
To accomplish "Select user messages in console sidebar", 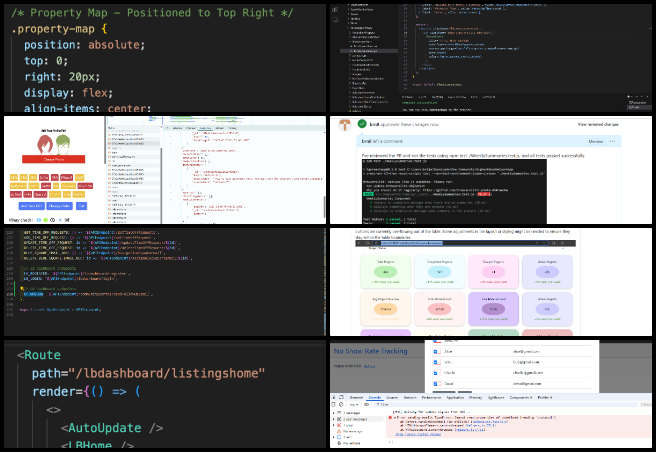I will tap(355, 419).
